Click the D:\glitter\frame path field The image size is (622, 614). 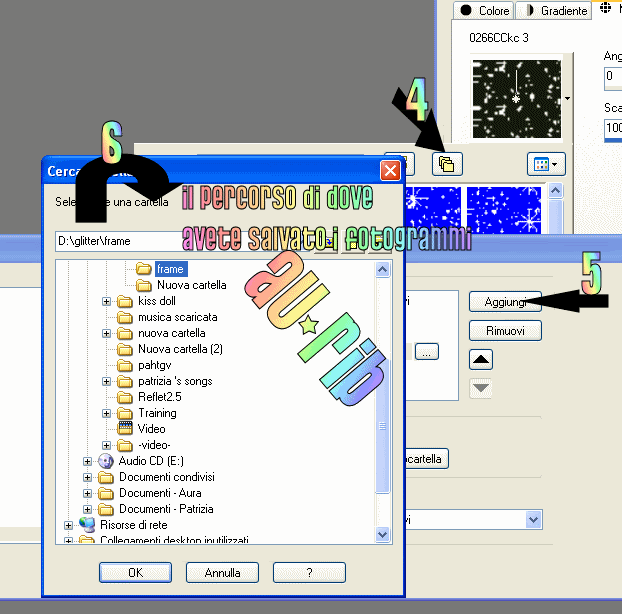pyautogui.click(x=182, y=241)
